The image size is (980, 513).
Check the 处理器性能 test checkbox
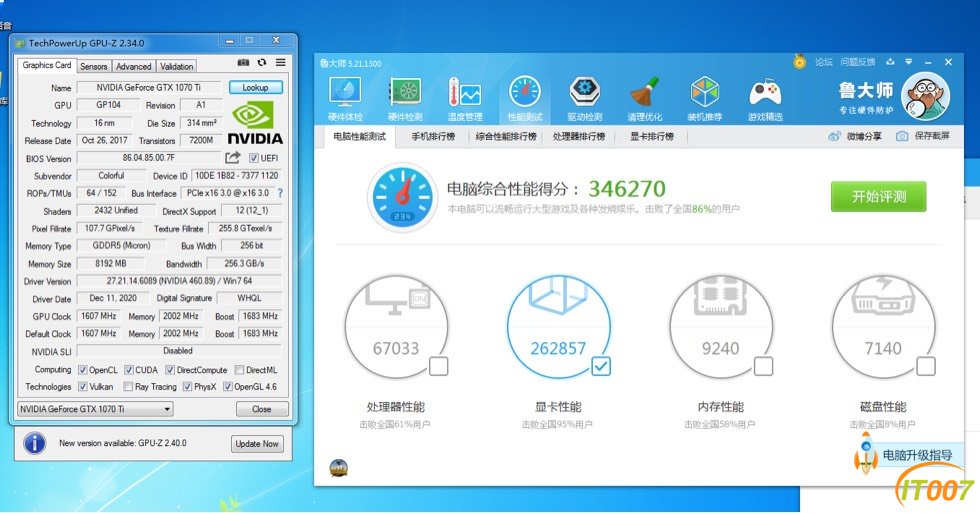(x=439, y=366)
